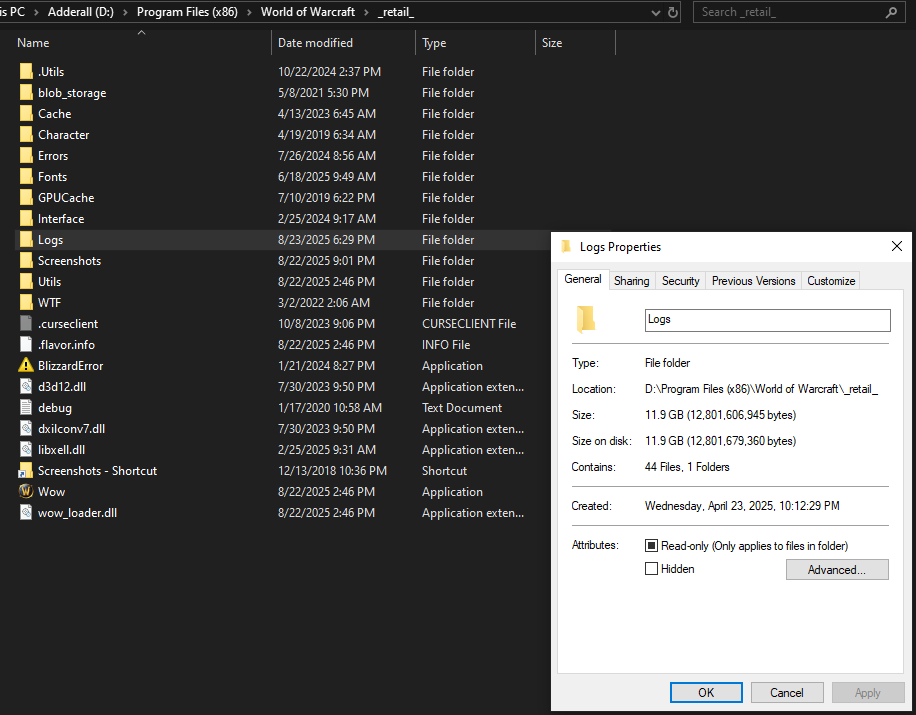916x715 pixels.
Task: Click Adderall (D:) breadcrumb segment
Action: [81, 12]
